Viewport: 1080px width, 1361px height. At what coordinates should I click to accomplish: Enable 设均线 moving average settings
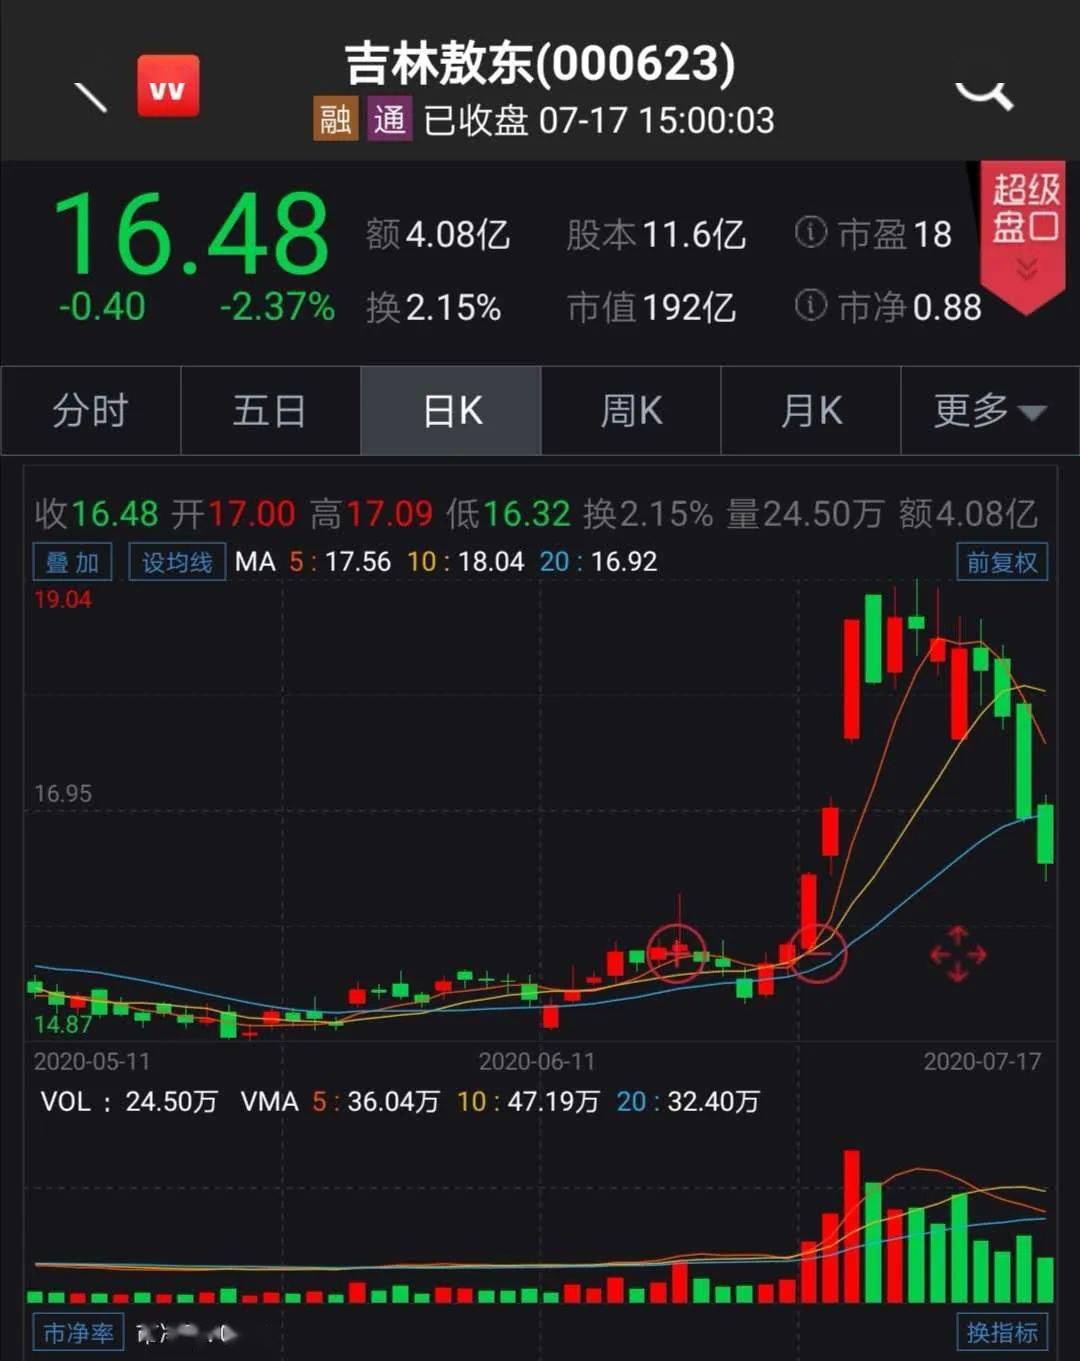[x=176, y=561]
